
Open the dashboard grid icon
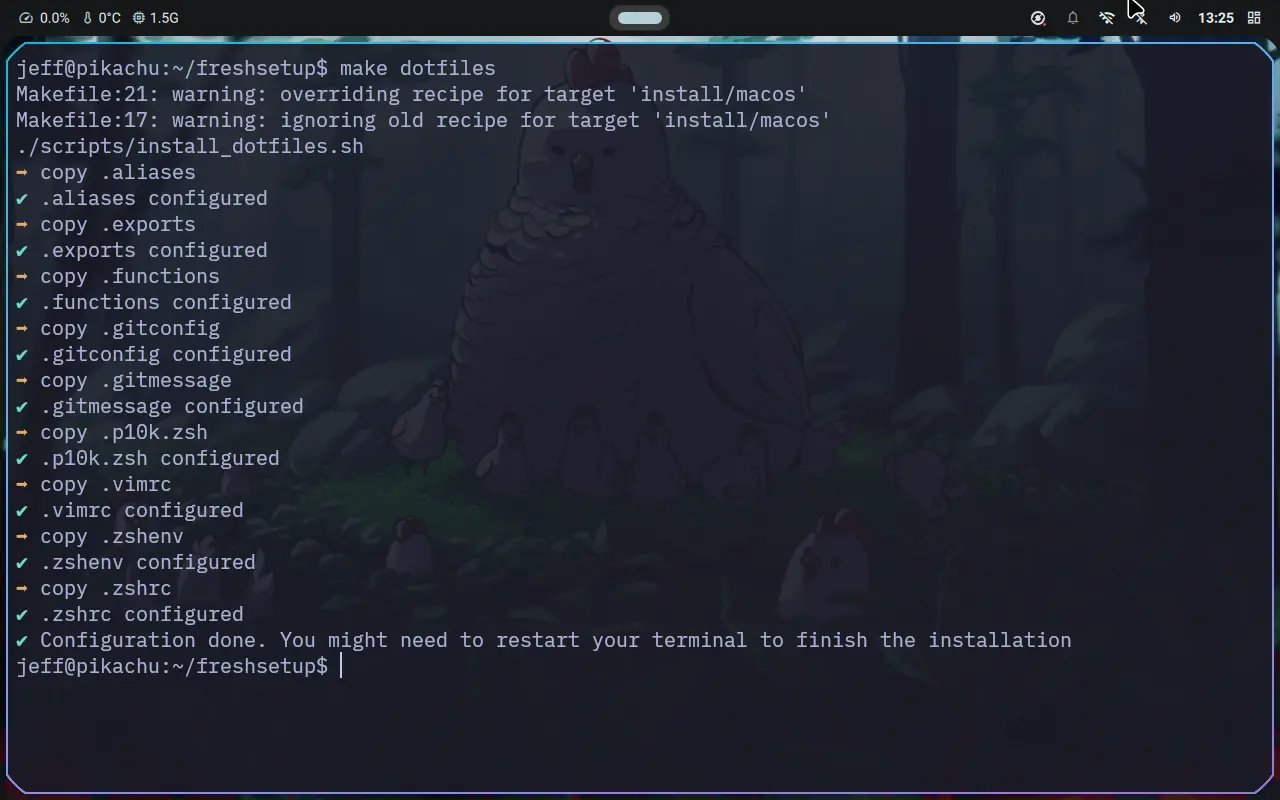point(1254,18)
